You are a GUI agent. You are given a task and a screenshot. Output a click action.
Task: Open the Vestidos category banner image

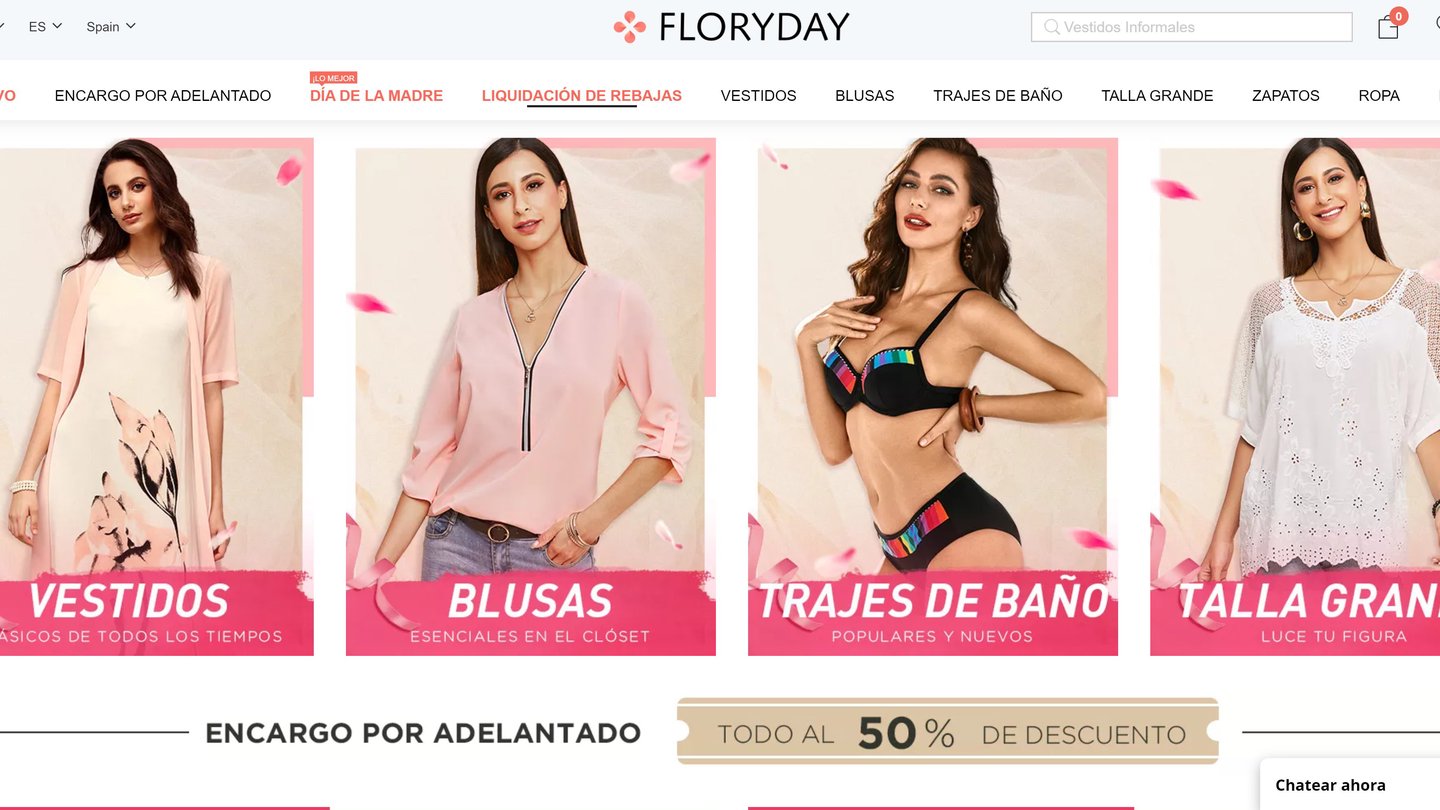(155, 397)
